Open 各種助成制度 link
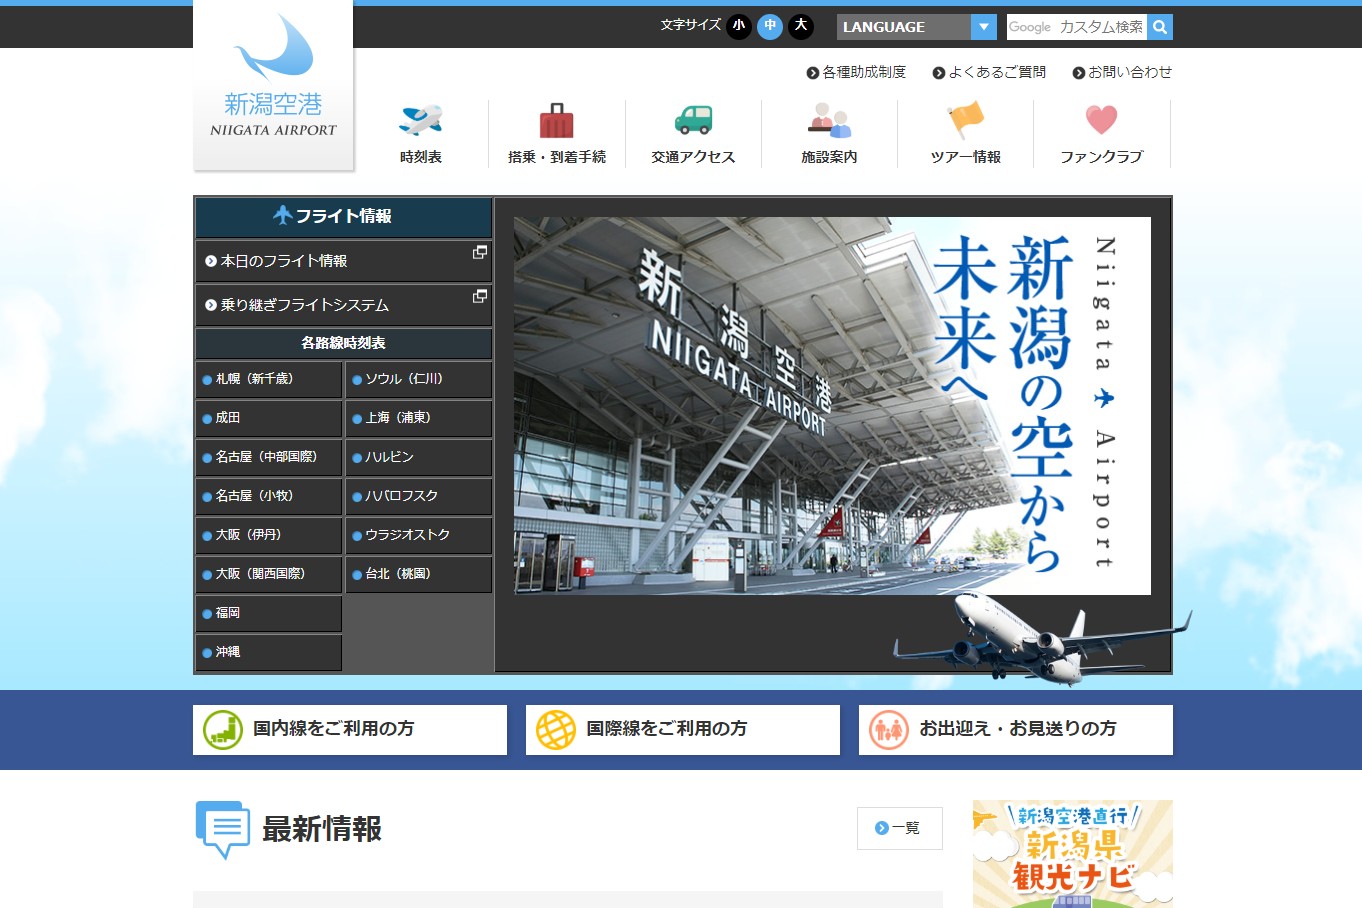Image resolution: width=1362 pixels, height=908 pixels. (x=856, y=72)
